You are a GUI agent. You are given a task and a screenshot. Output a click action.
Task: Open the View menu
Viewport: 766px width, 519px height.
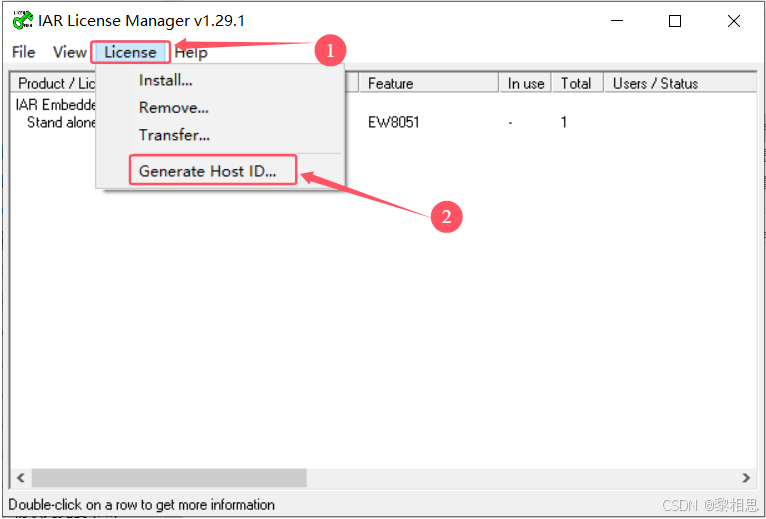69,52
